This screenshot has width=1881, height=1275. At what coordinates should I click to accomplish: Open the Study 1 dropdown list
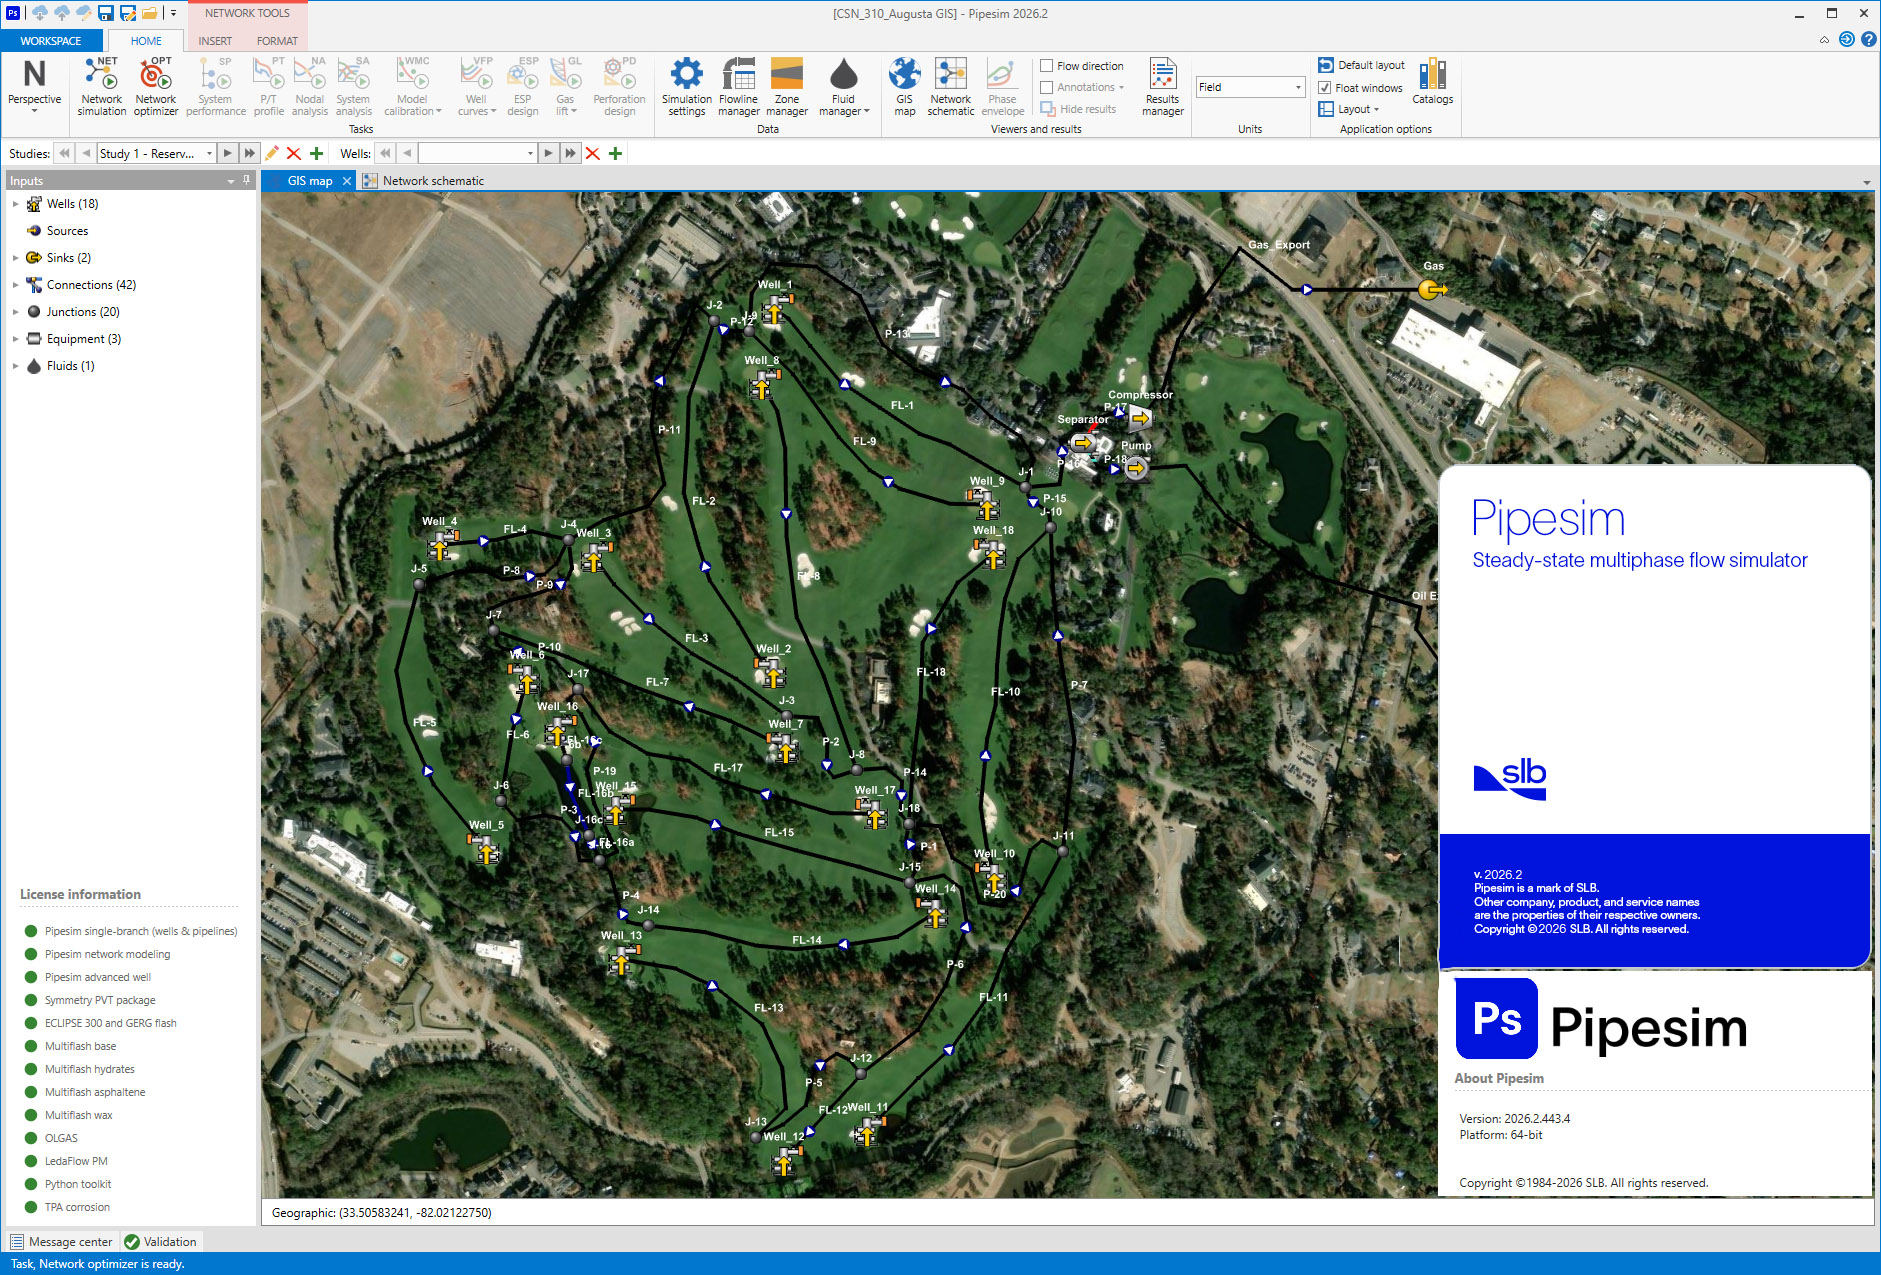click(209, 153)
